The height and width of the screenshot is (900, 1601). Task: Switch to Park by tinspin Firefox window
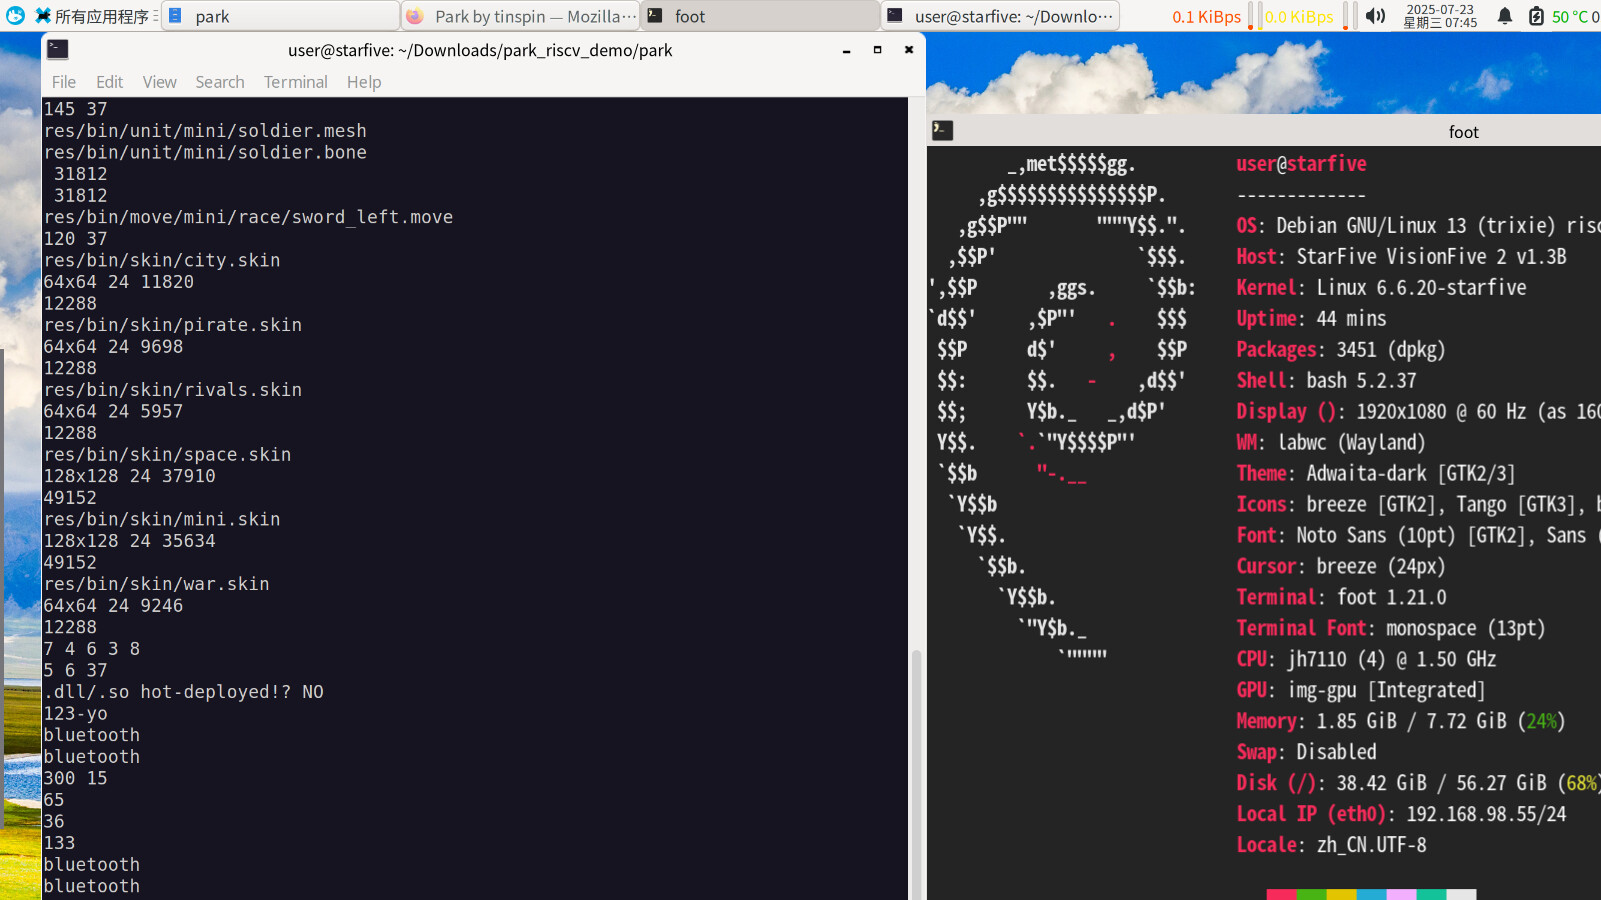[x=520, y=16]
